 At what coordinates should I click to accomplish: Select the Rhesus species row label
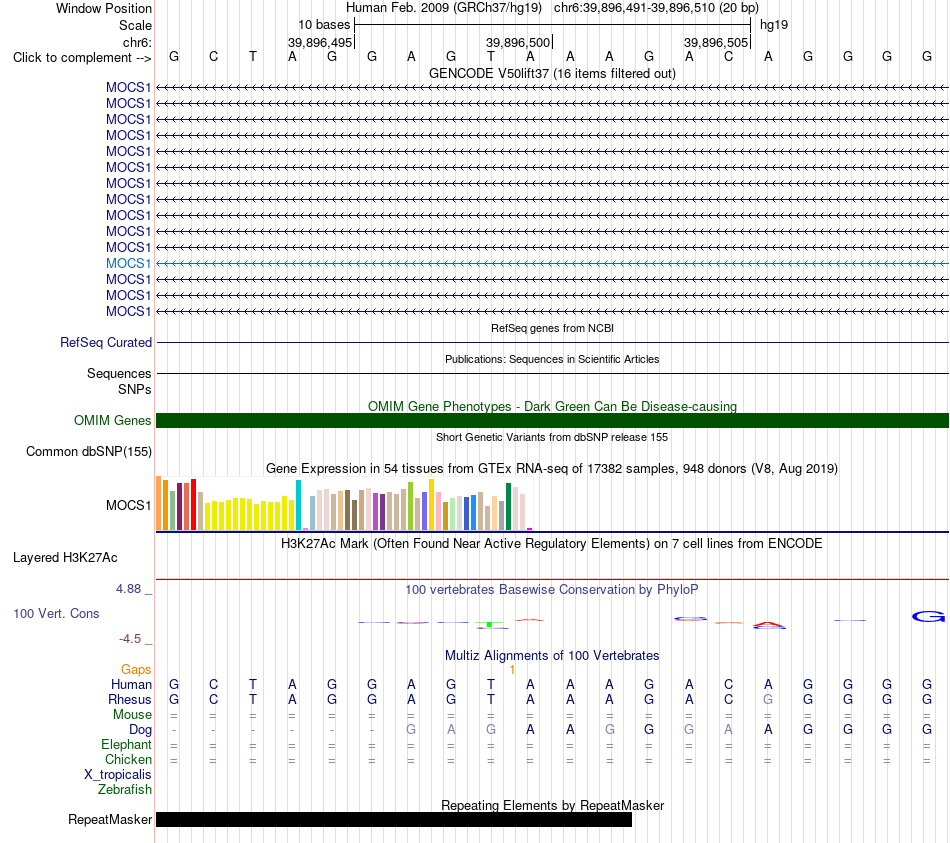click(130, 699)
